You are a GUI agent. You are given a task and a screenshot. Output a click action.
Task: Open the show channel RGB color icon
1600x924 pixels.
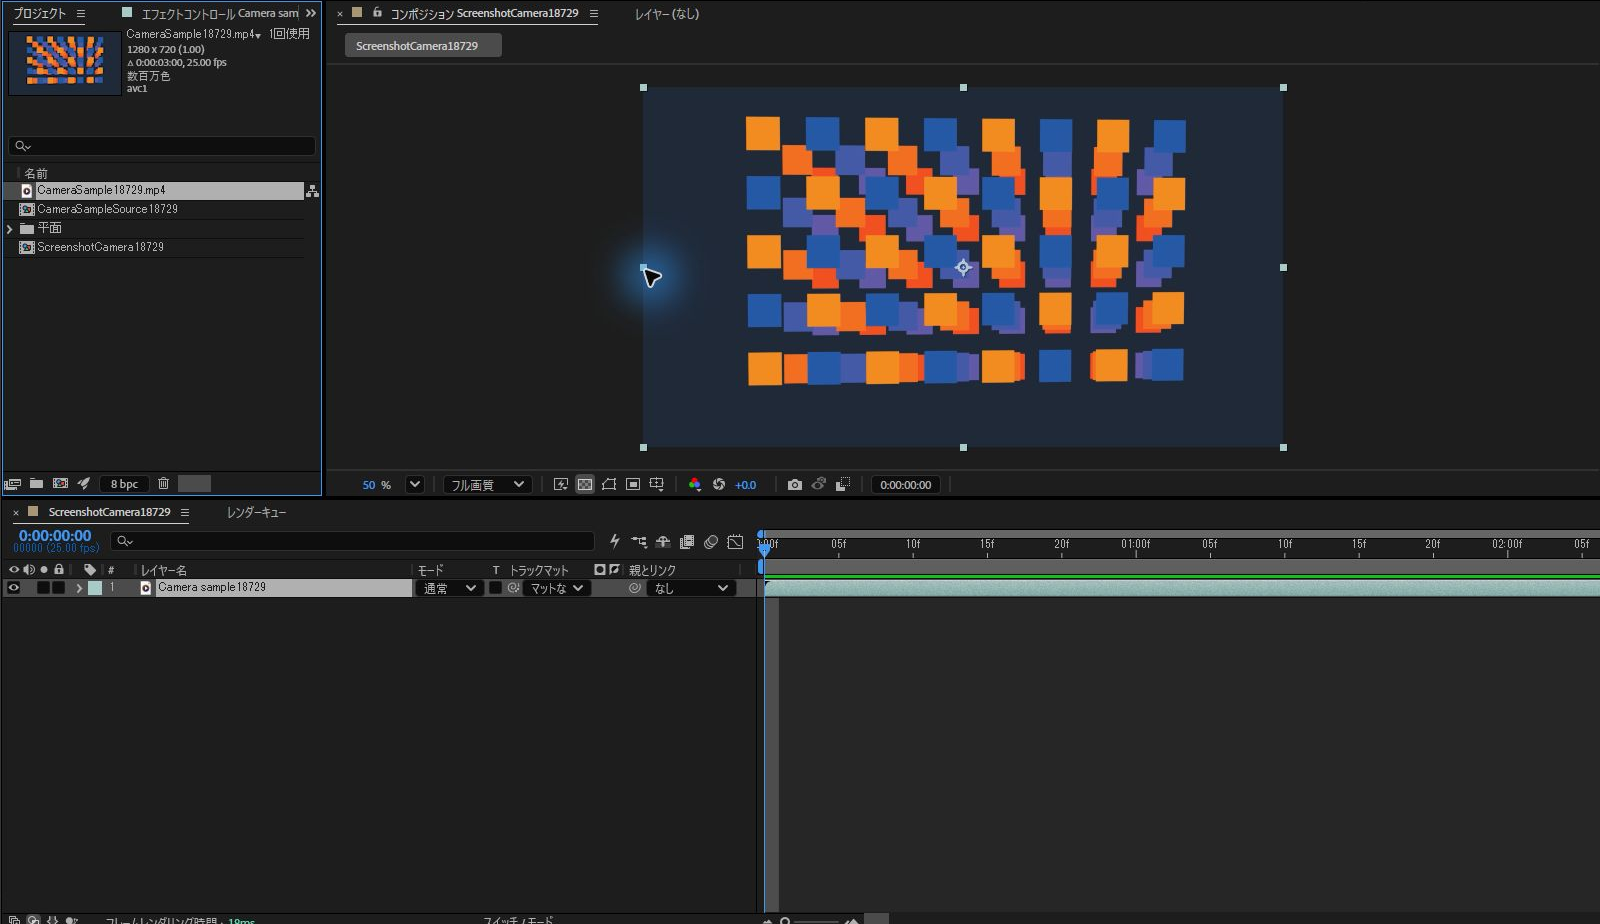(x=695, y=484)
